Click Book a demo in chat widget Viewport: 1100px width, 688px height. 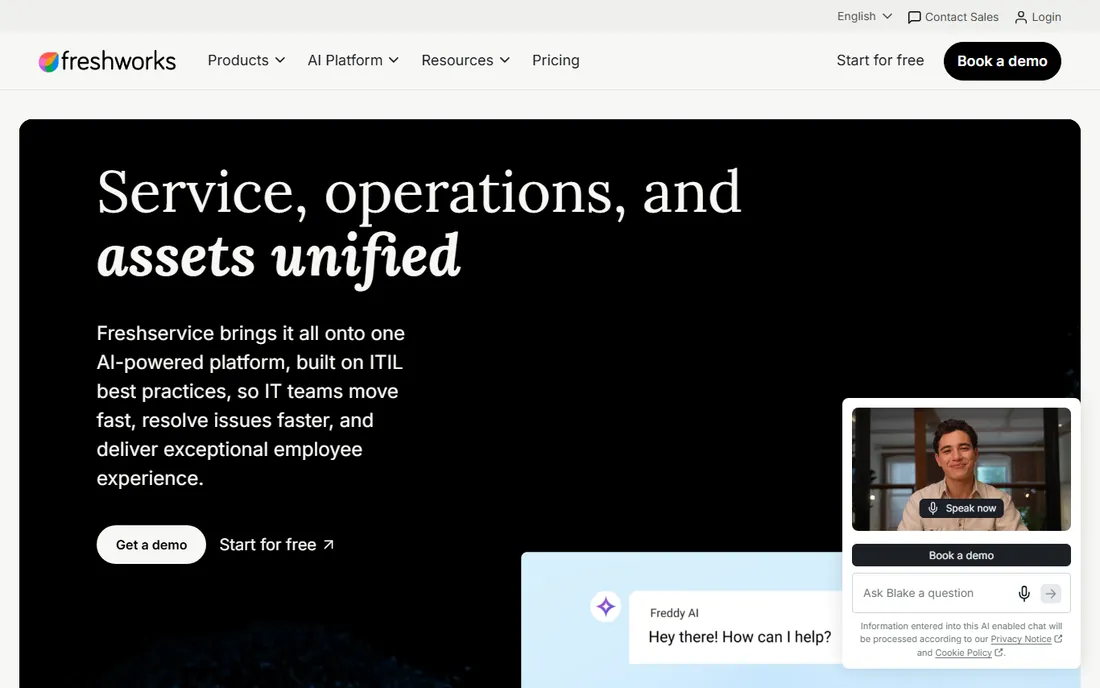click(x=961, y=555)
